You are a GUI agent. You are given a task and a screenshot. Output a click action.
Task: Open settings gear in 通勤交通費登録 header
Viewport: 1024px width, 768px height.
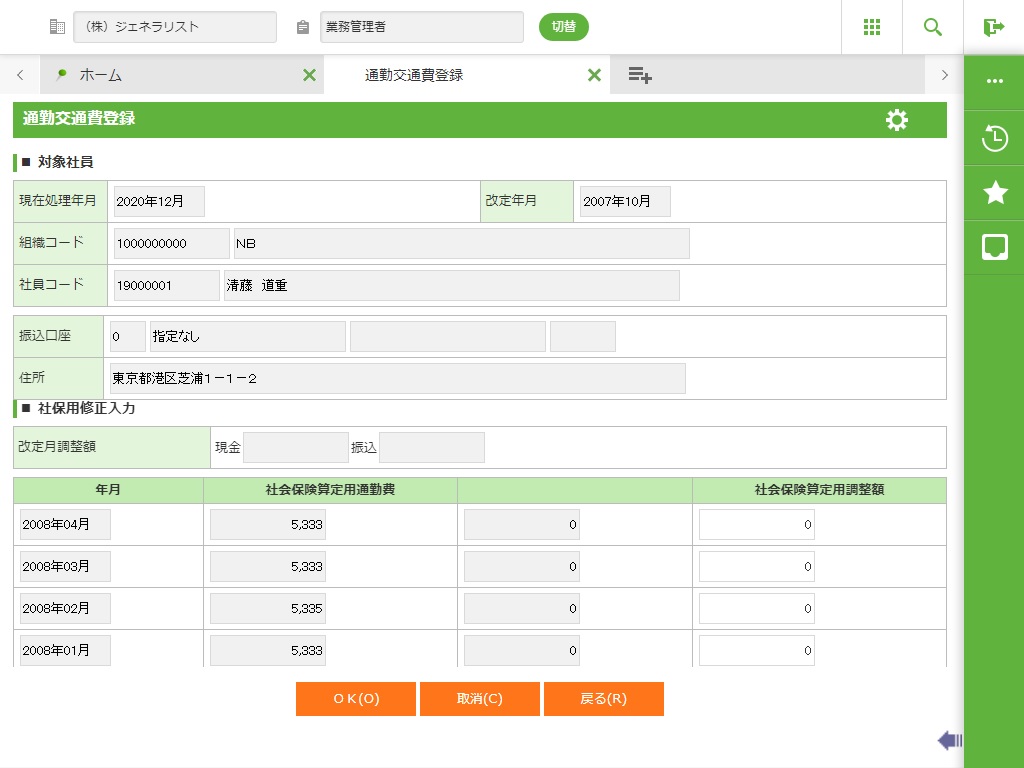897,120
